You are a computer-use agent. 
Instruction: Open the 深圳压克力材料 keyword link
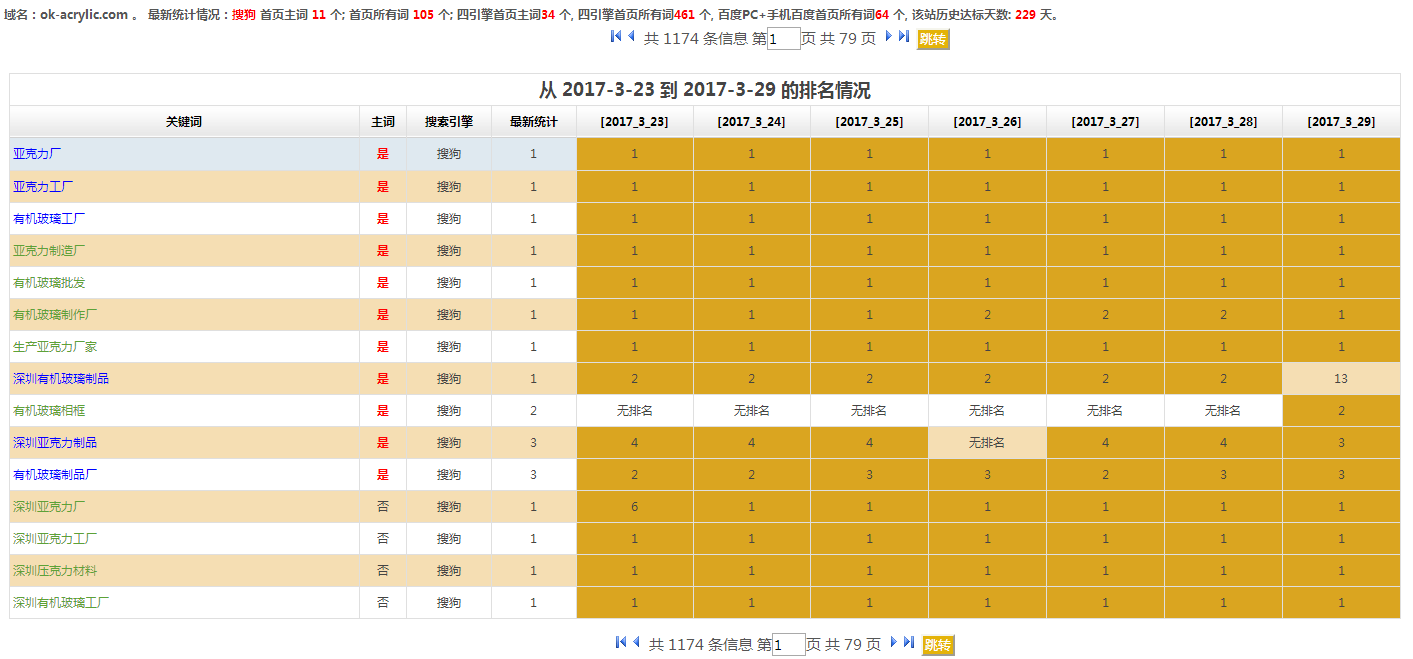[x=55, y=570]
